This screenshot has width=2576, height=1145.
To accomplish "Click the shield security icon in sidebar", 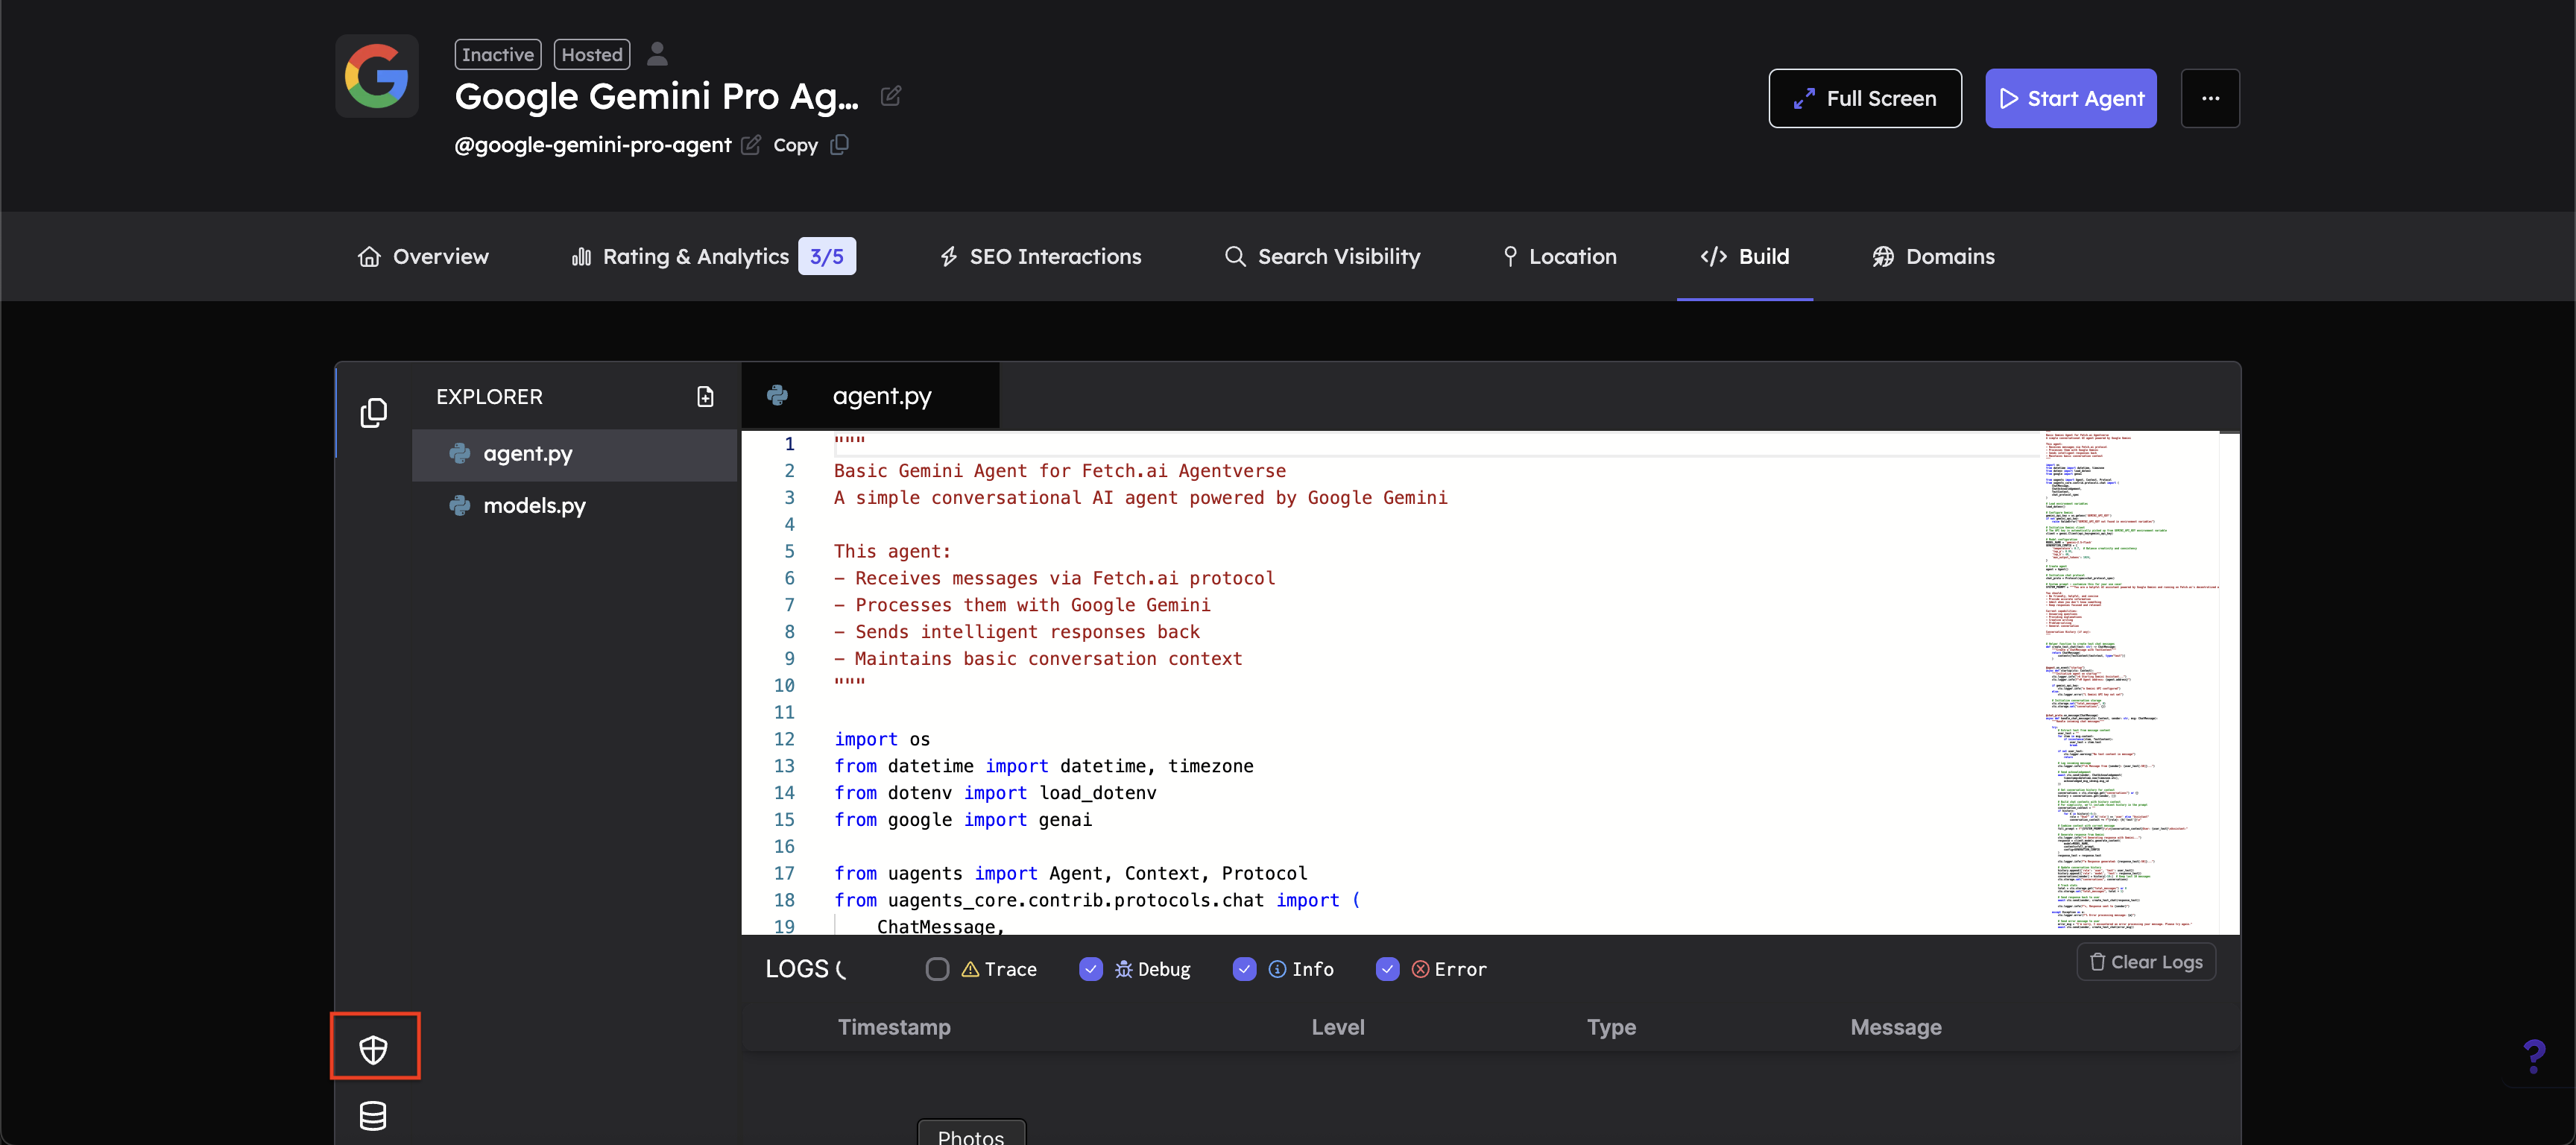I will (373, 1049).
